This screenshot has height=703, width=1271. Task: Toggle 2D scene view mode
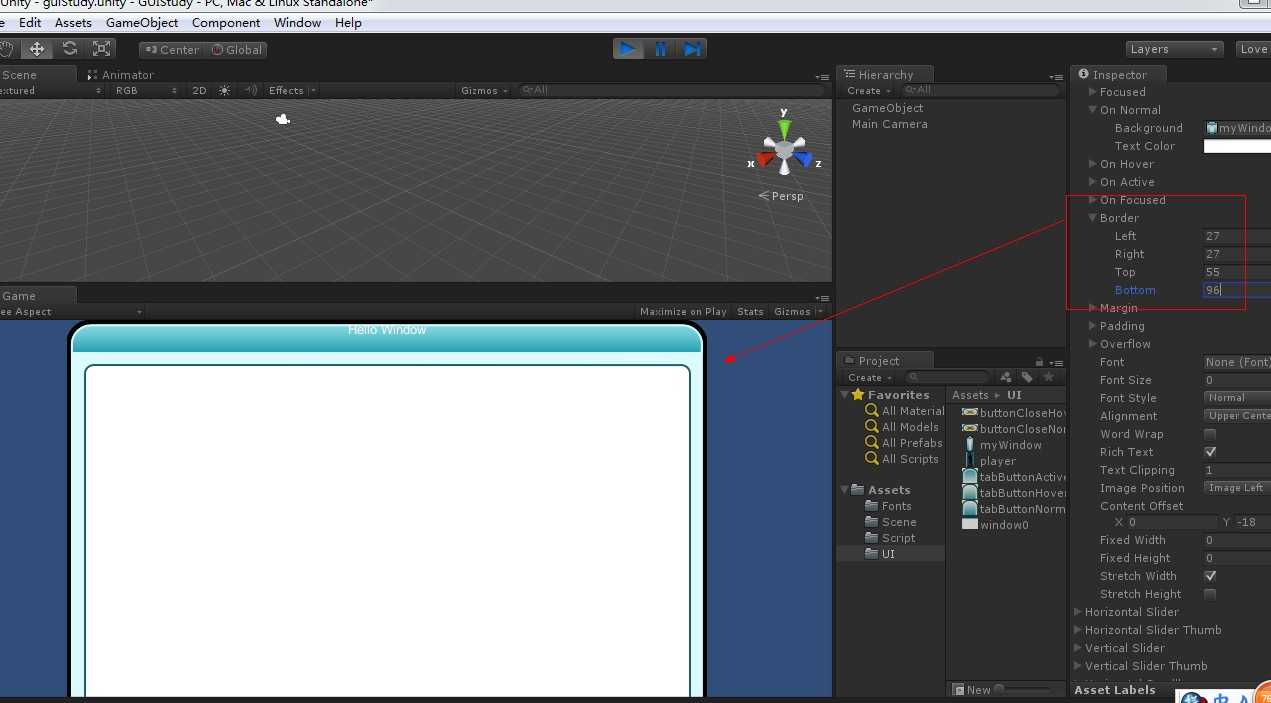[199, 90]
